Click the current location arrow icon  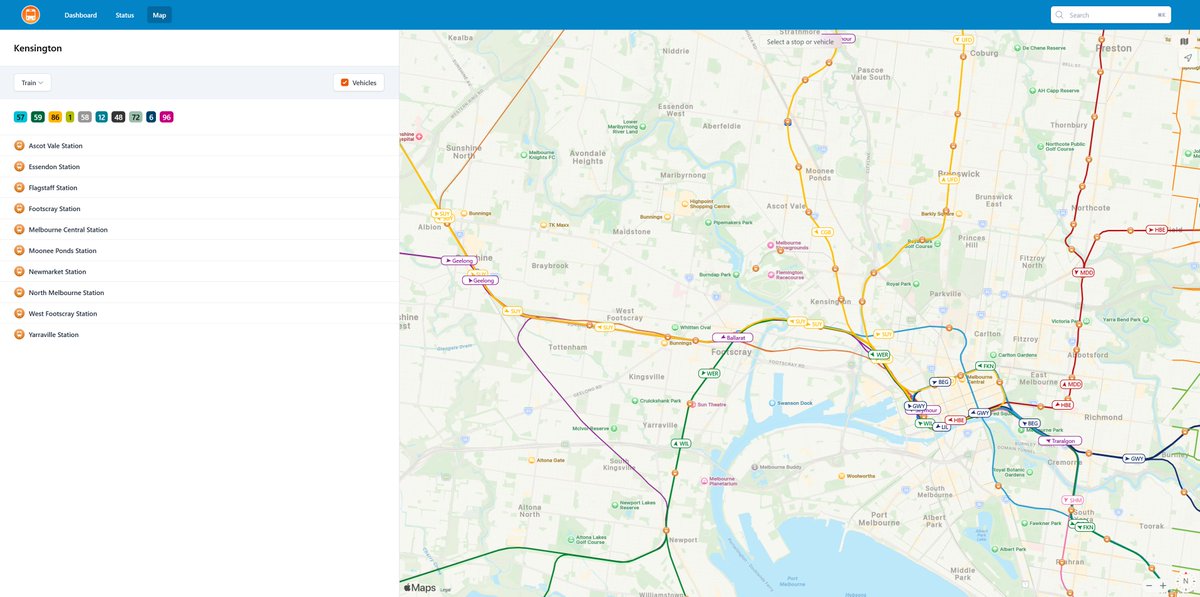(x=1186, y=59)
